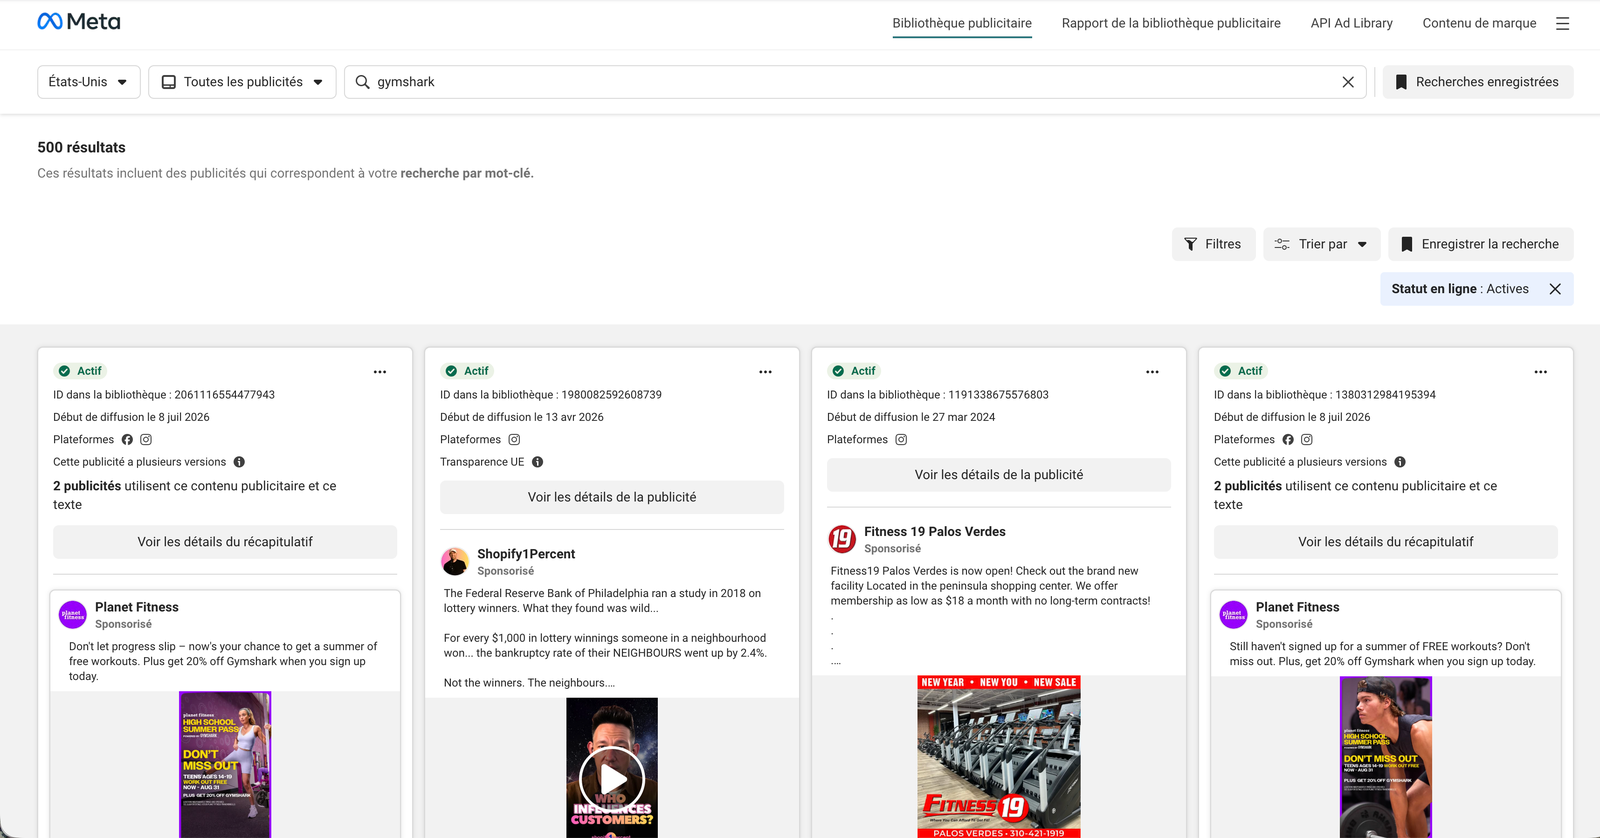Click Instagram platform icon on ad 1380312984195394
Image resolution: width=1600 pixels, height=838 pixels.
coord(1307,440)
